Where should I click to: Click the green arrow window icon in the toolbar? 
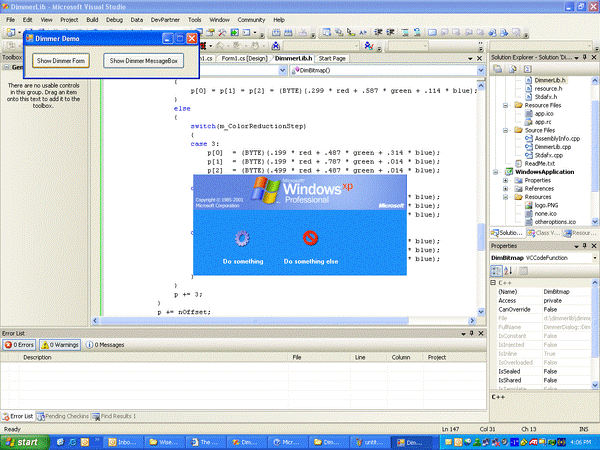235,33
